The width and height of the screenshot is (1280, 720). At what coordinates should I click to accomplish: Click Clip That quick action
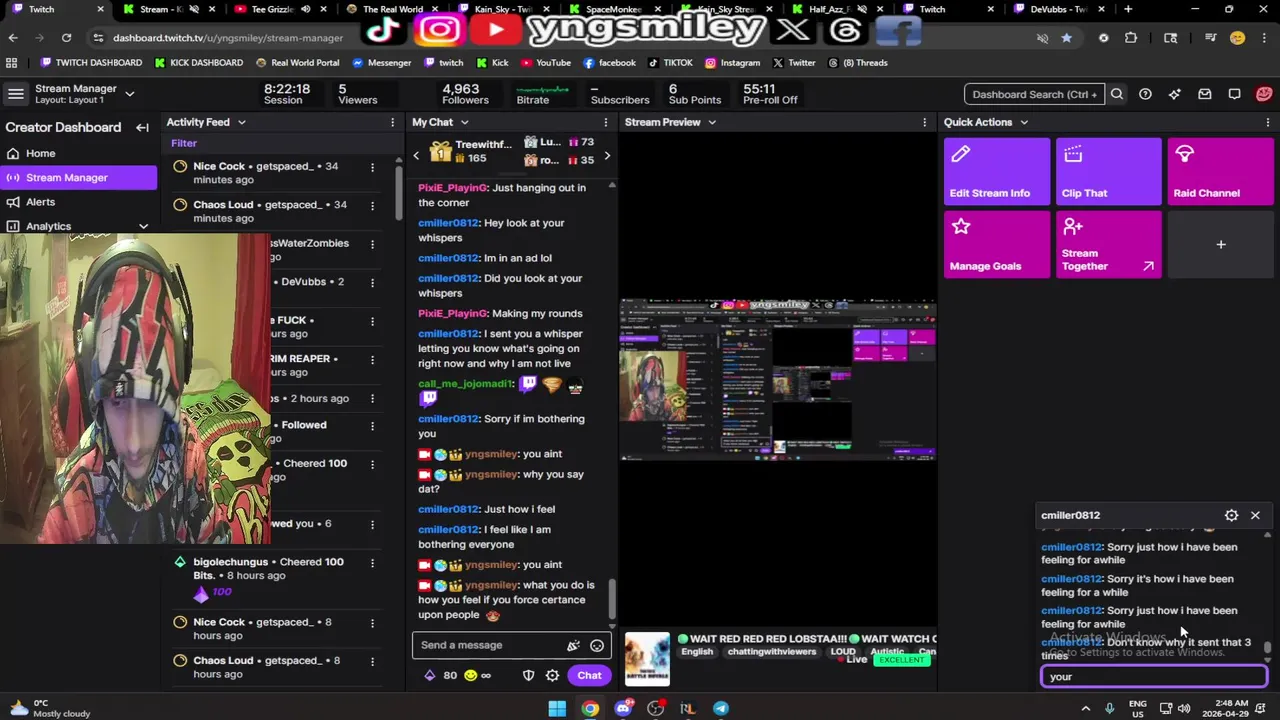(x=1109, y=172)
